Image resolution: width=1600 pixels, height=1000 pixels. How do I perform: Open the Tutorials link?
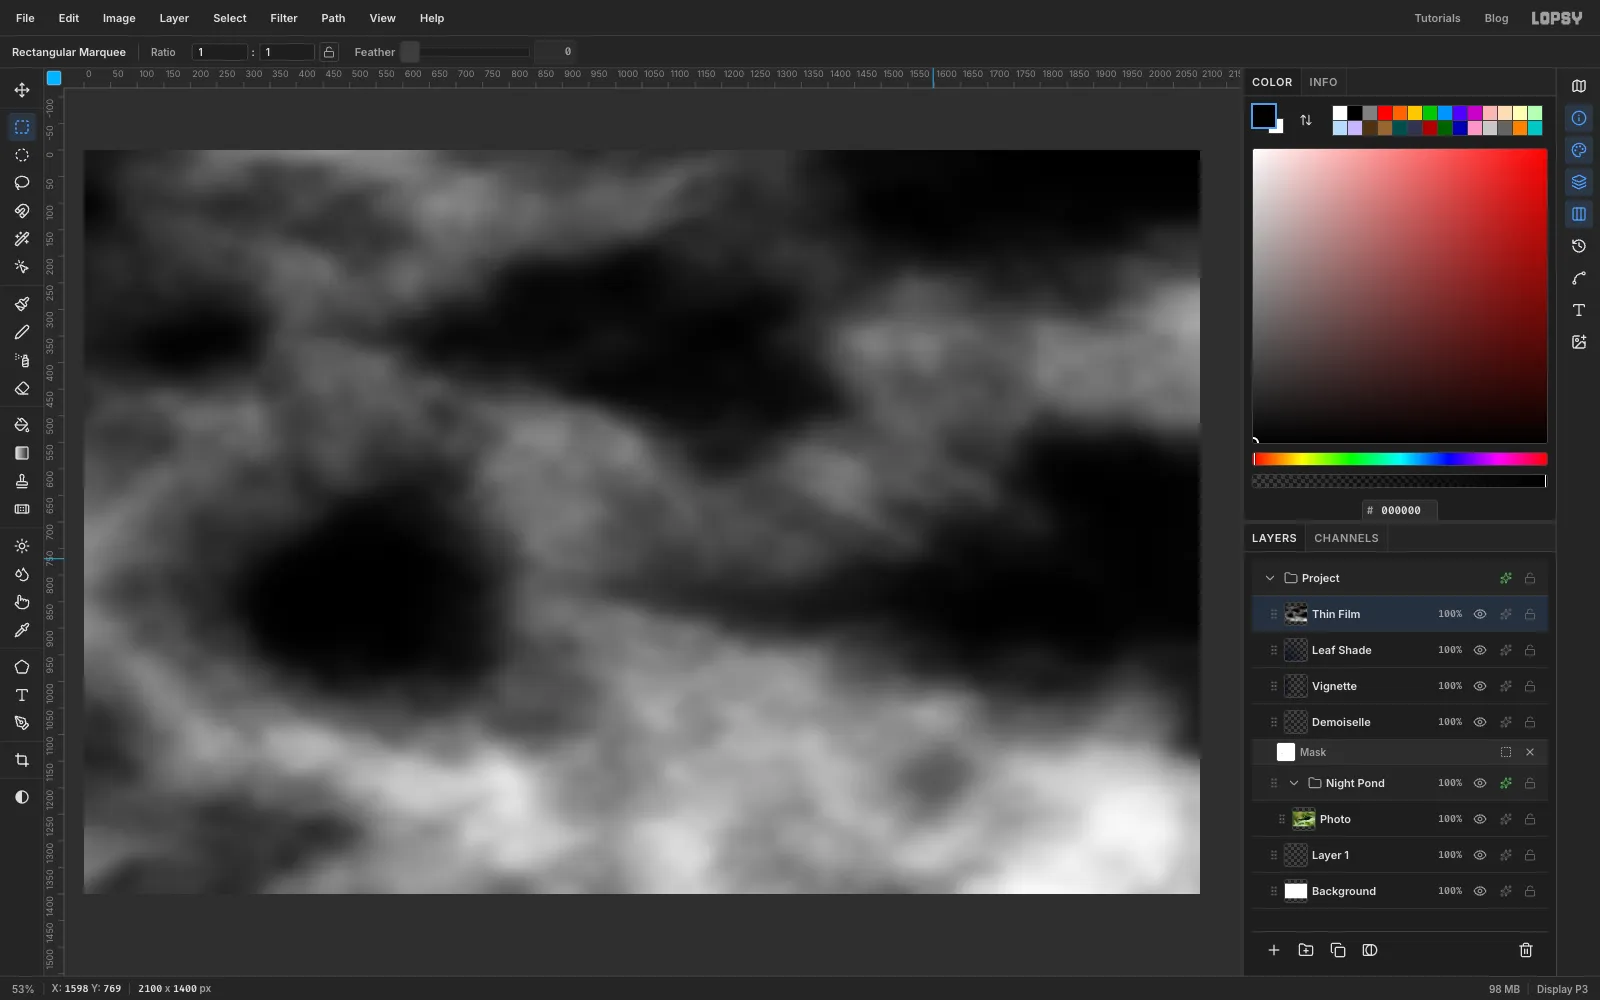[1437, 18]
